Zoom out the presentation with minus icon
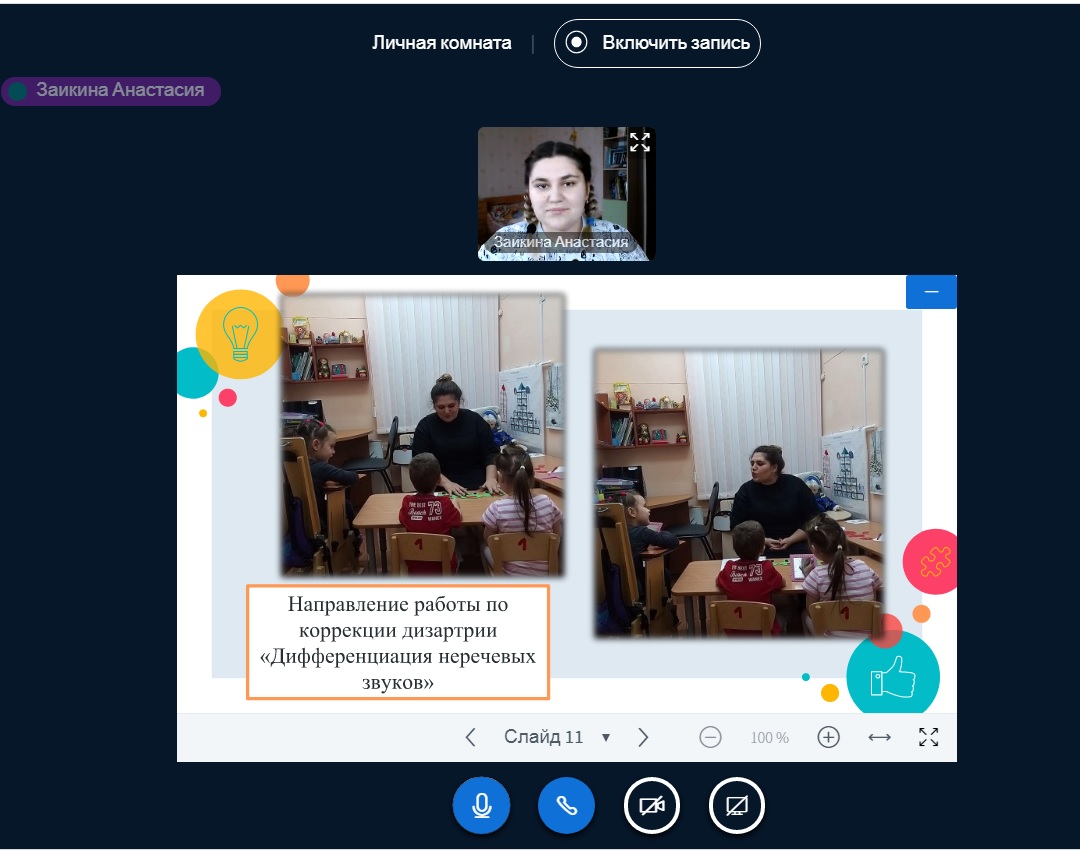The height and width of the screenshot is (851, 1080). (x=710, y=737)
